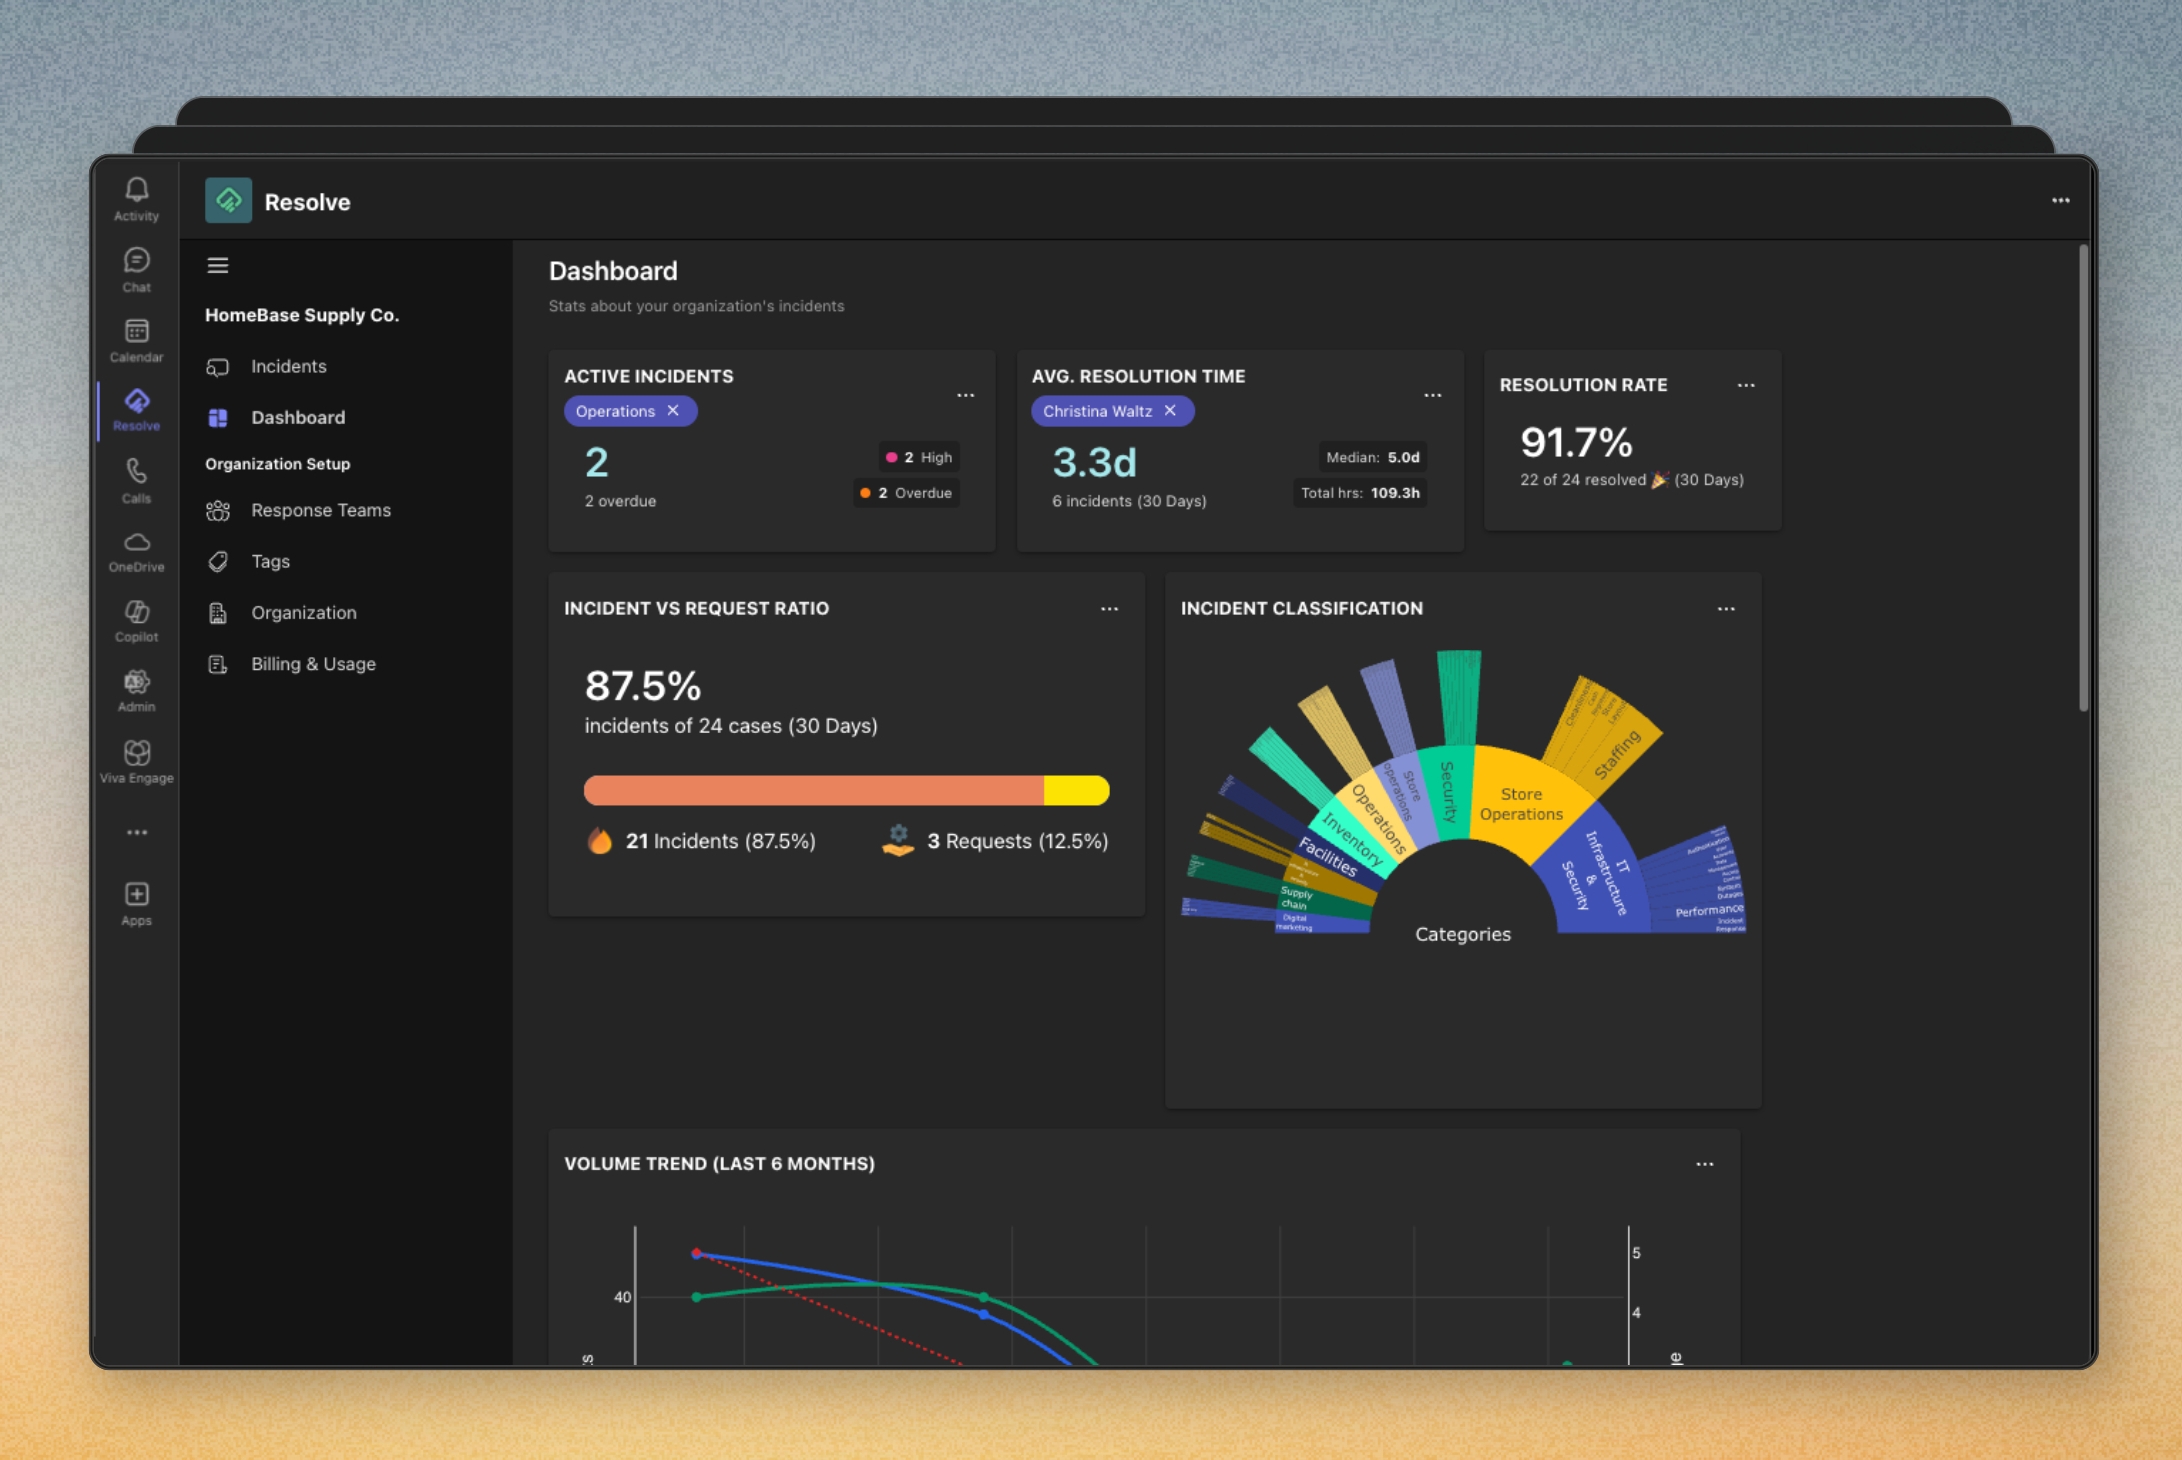2182x1460 pixels.
Task: Open Avg. Resolution Time card options
Action: click(x=1432, y=395)
